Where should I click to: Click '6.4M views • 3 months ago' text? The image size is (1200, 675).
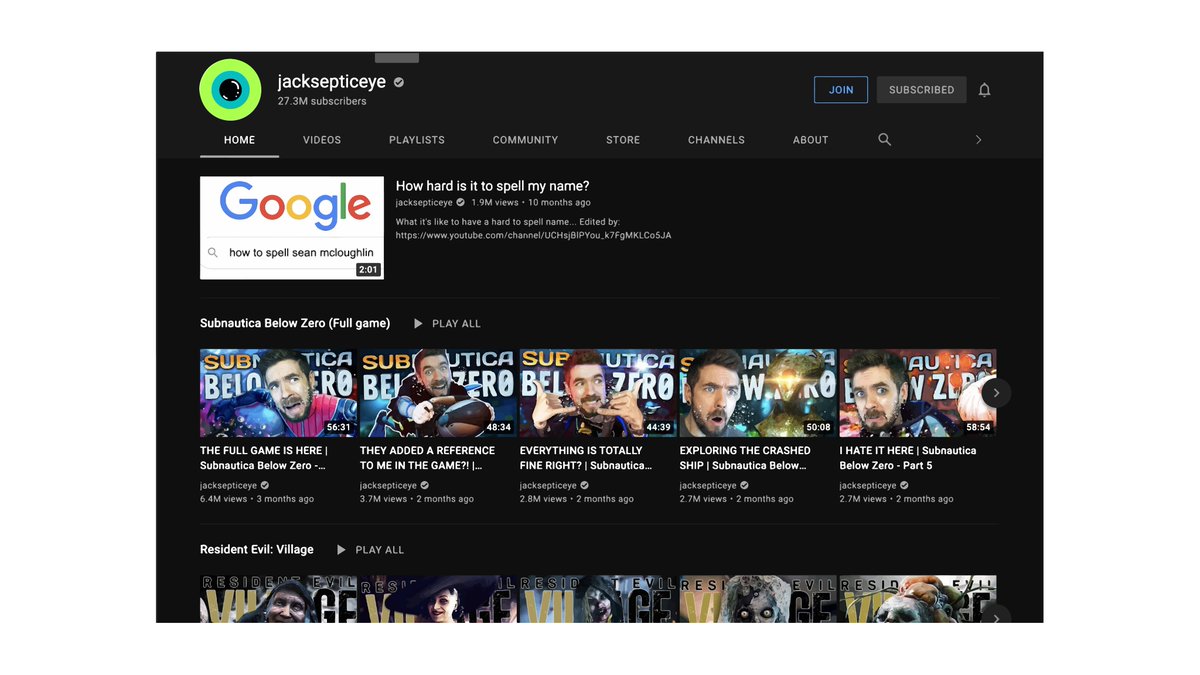click(257, 499)
